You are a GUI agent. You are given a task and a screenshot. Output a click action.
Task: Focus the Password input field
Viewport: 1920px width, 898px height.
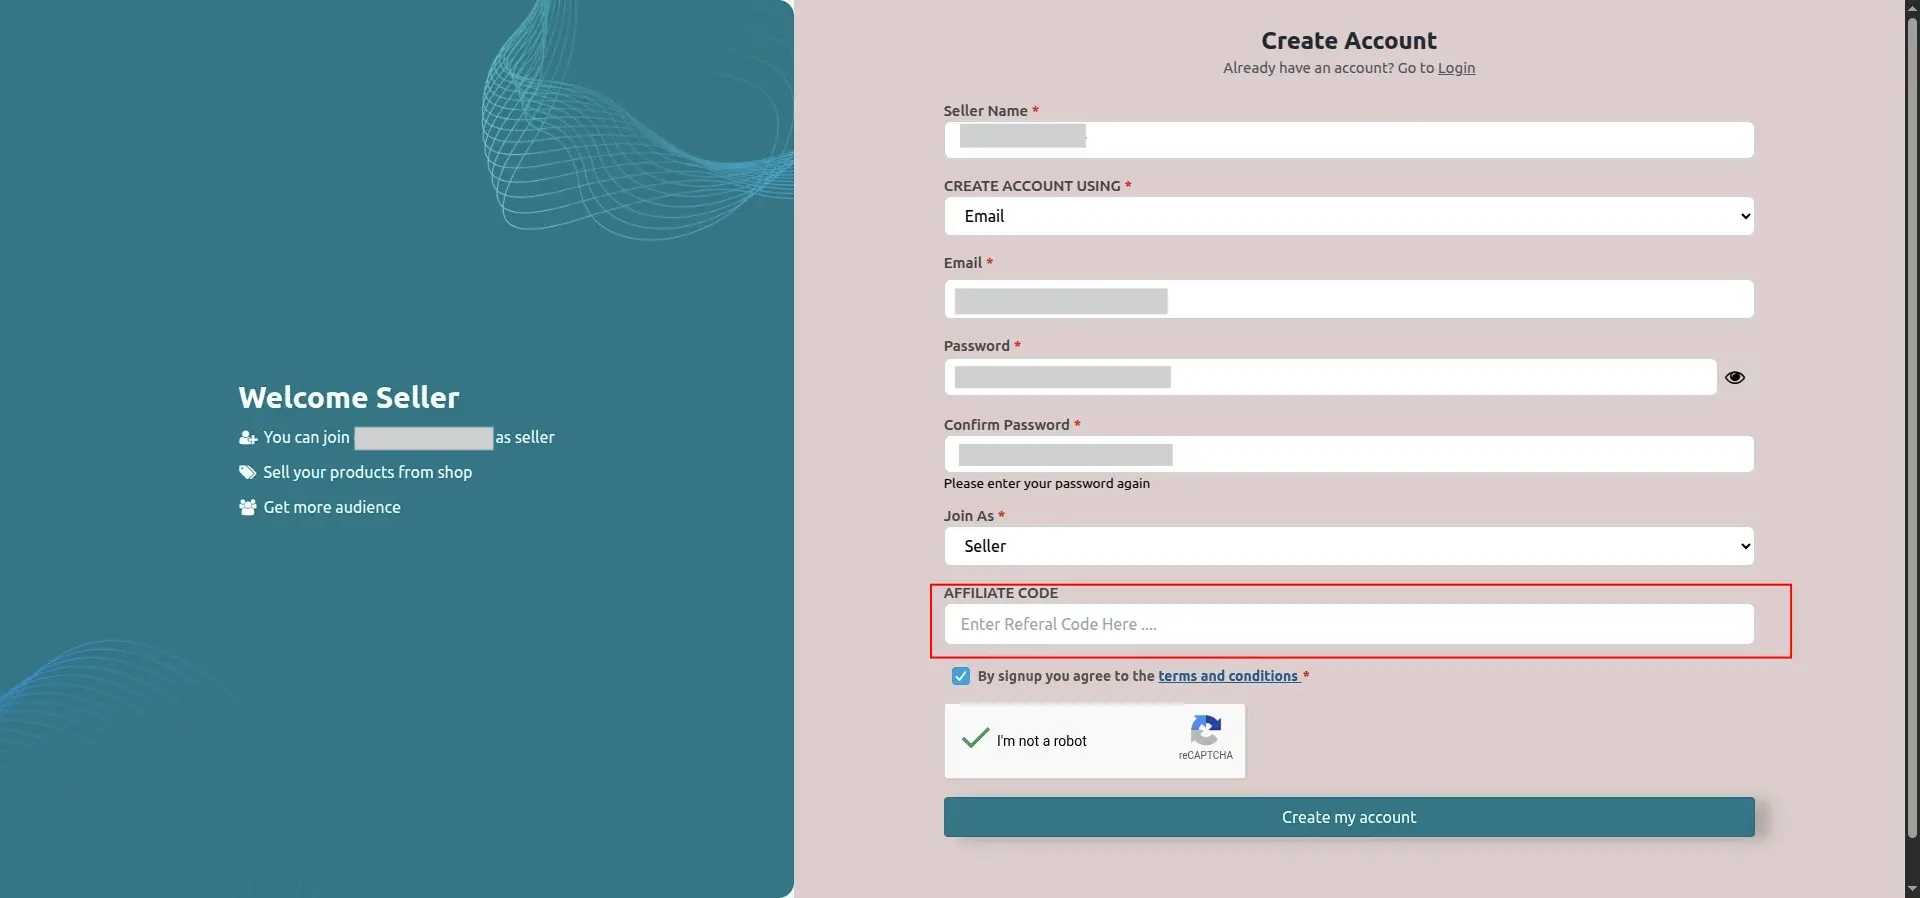point(1330,377)
